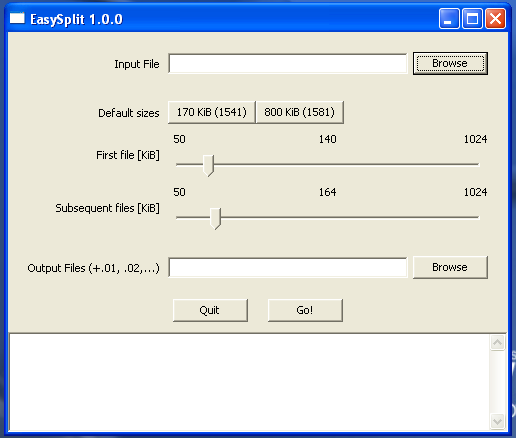Click into the Input File text field
This screenshot has width=516, height=438.
288,63
